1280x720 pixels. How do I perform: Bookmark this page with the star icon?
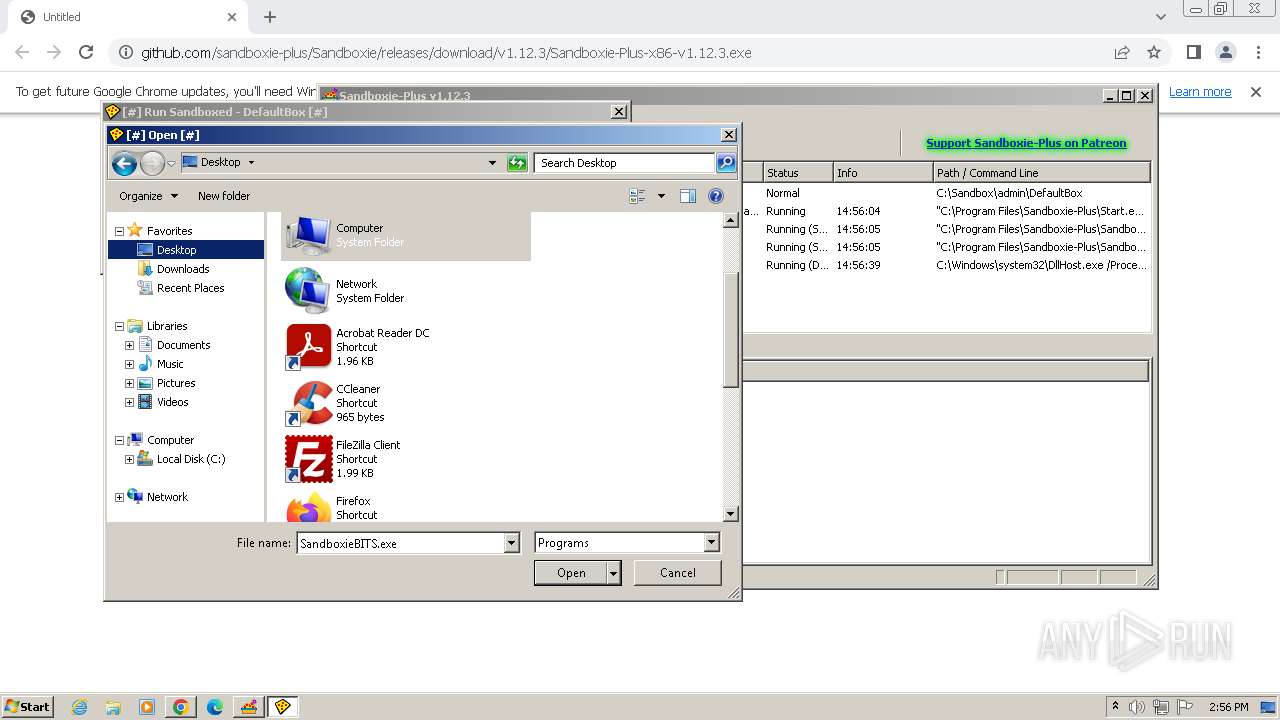[x=1154, y=52]
